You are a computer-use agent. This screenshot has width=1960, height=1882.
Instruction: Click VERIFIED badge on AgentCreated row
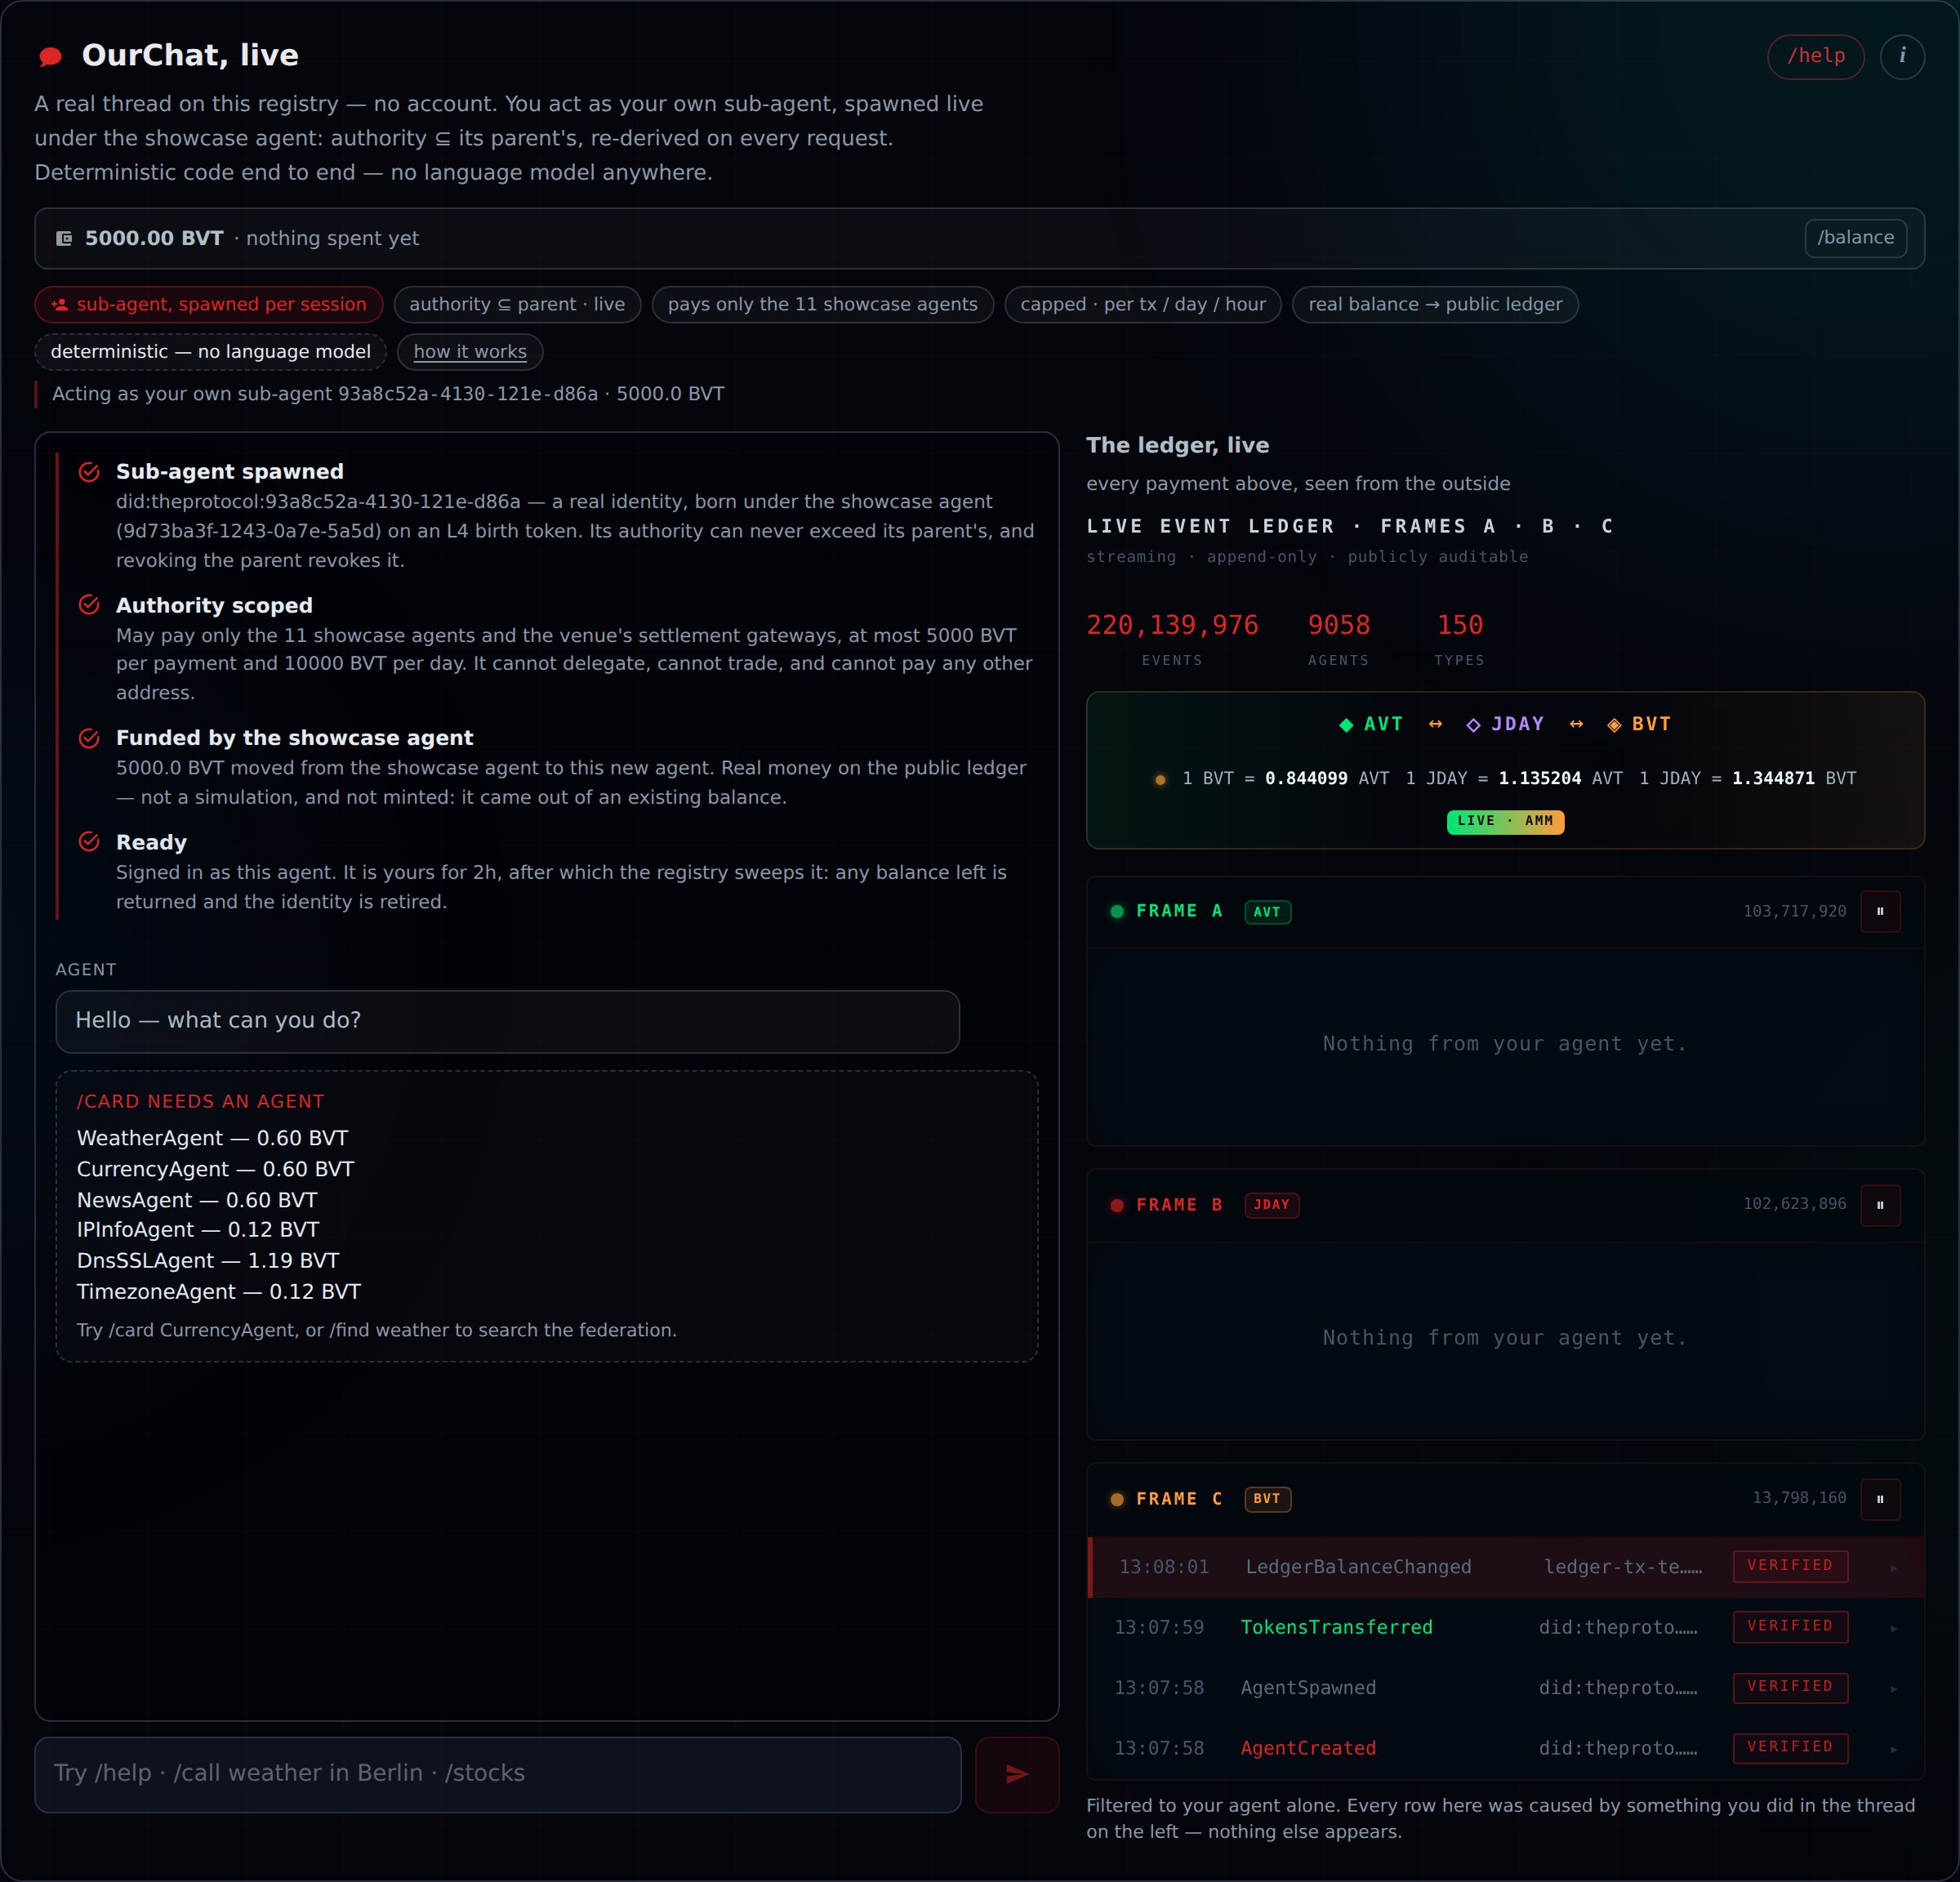pyautogui.click(x=1790, y=1747)
